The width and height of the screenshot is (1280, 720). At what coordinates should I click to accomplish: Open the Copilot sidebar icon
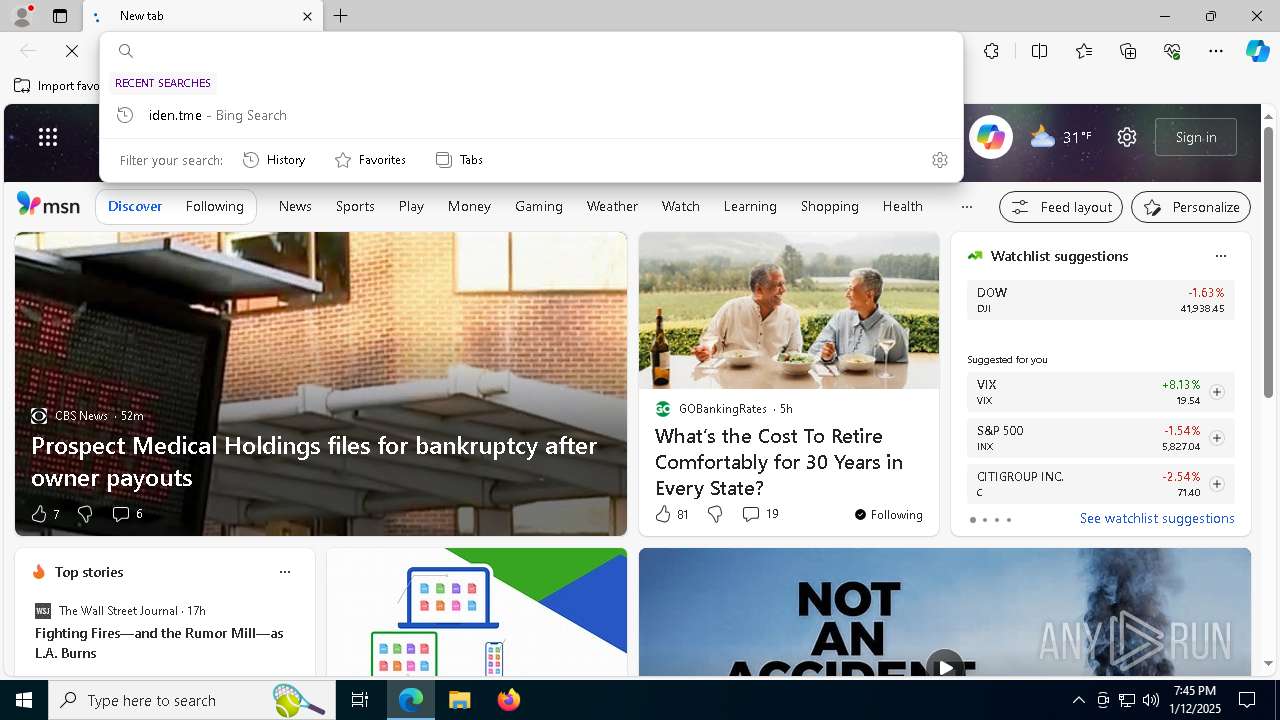pos(1257,51)
